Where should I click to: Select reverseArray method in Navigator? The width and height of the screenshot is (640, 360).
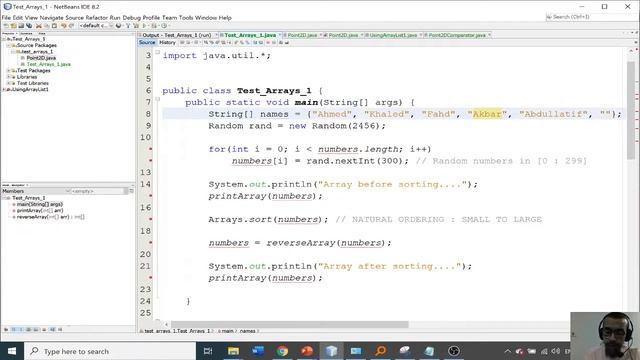pos(51,217)
